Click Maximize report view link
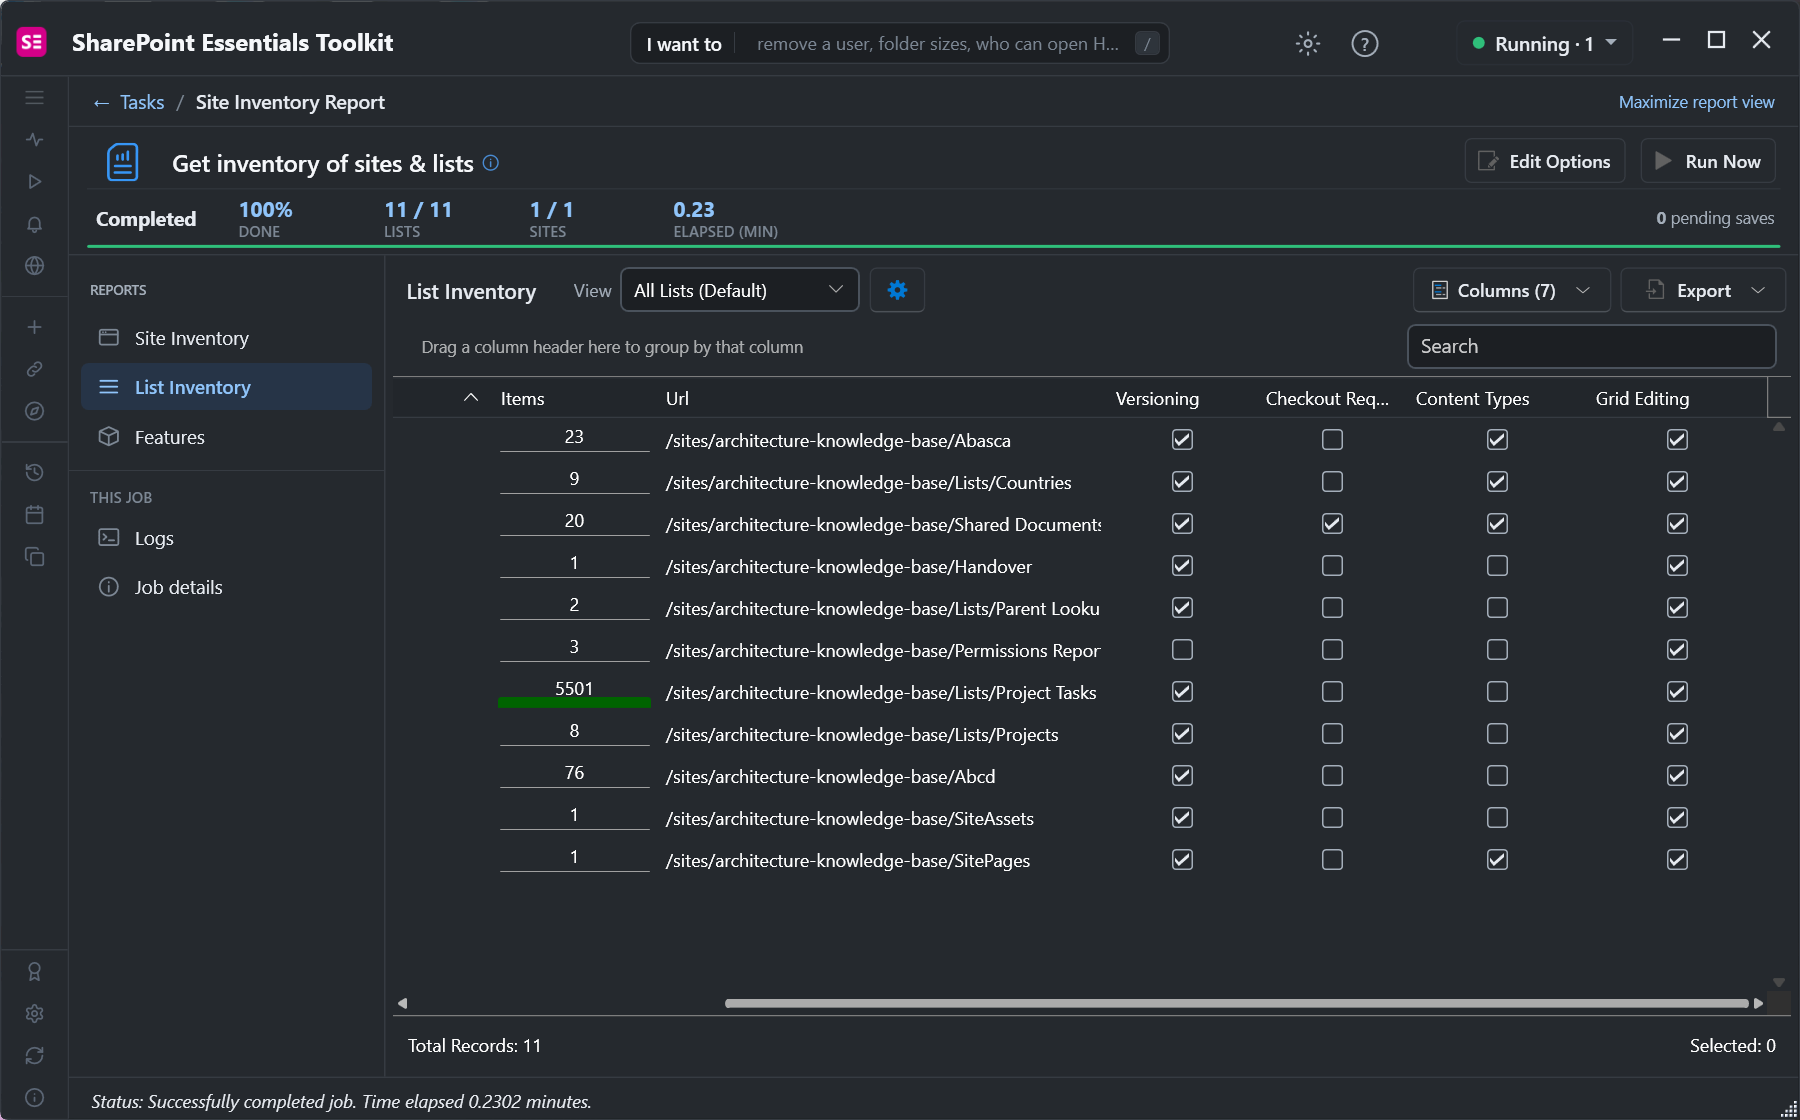Screen dimensions: 1800x1120 coord(1696,102)
